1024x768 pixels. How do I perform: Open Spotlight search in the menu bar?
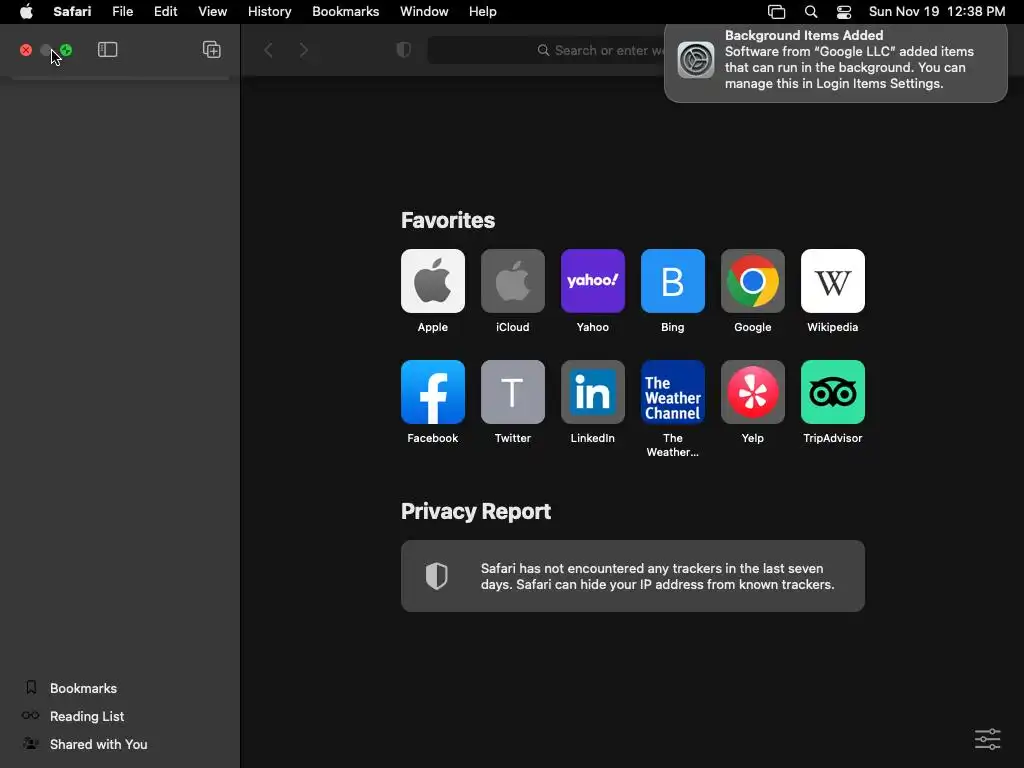pos(811,12)
